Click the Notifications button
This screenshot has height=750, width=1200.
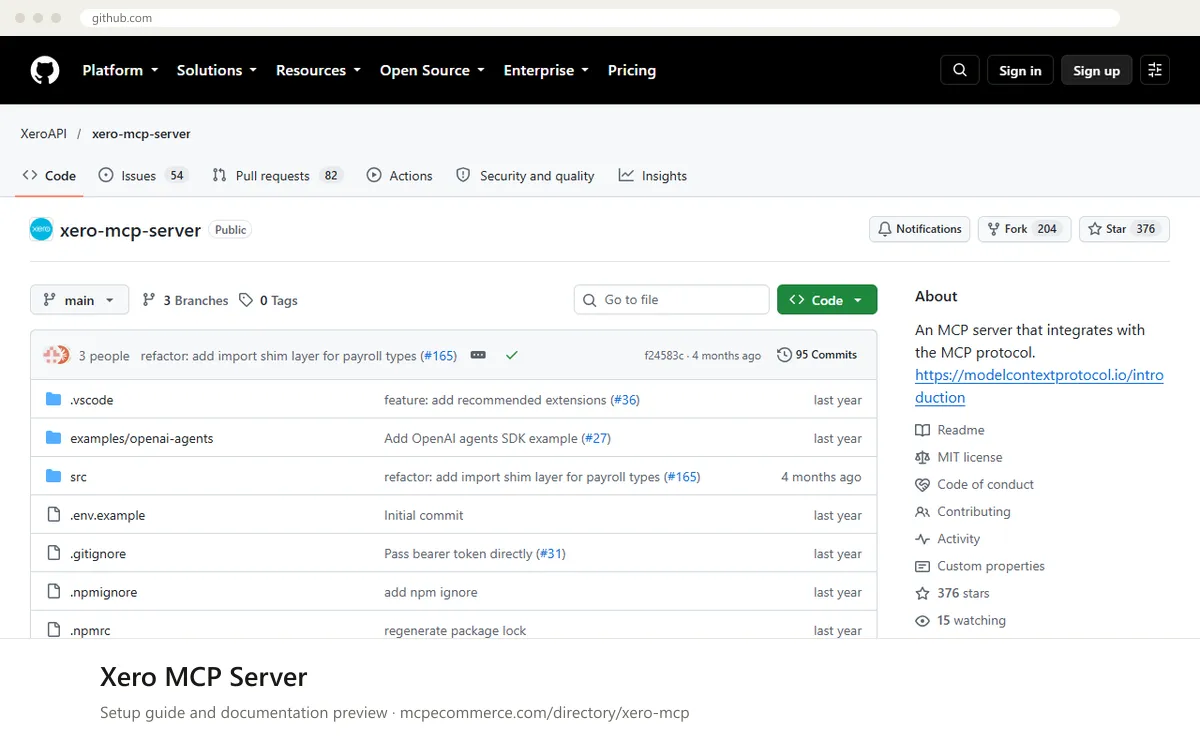920,229
